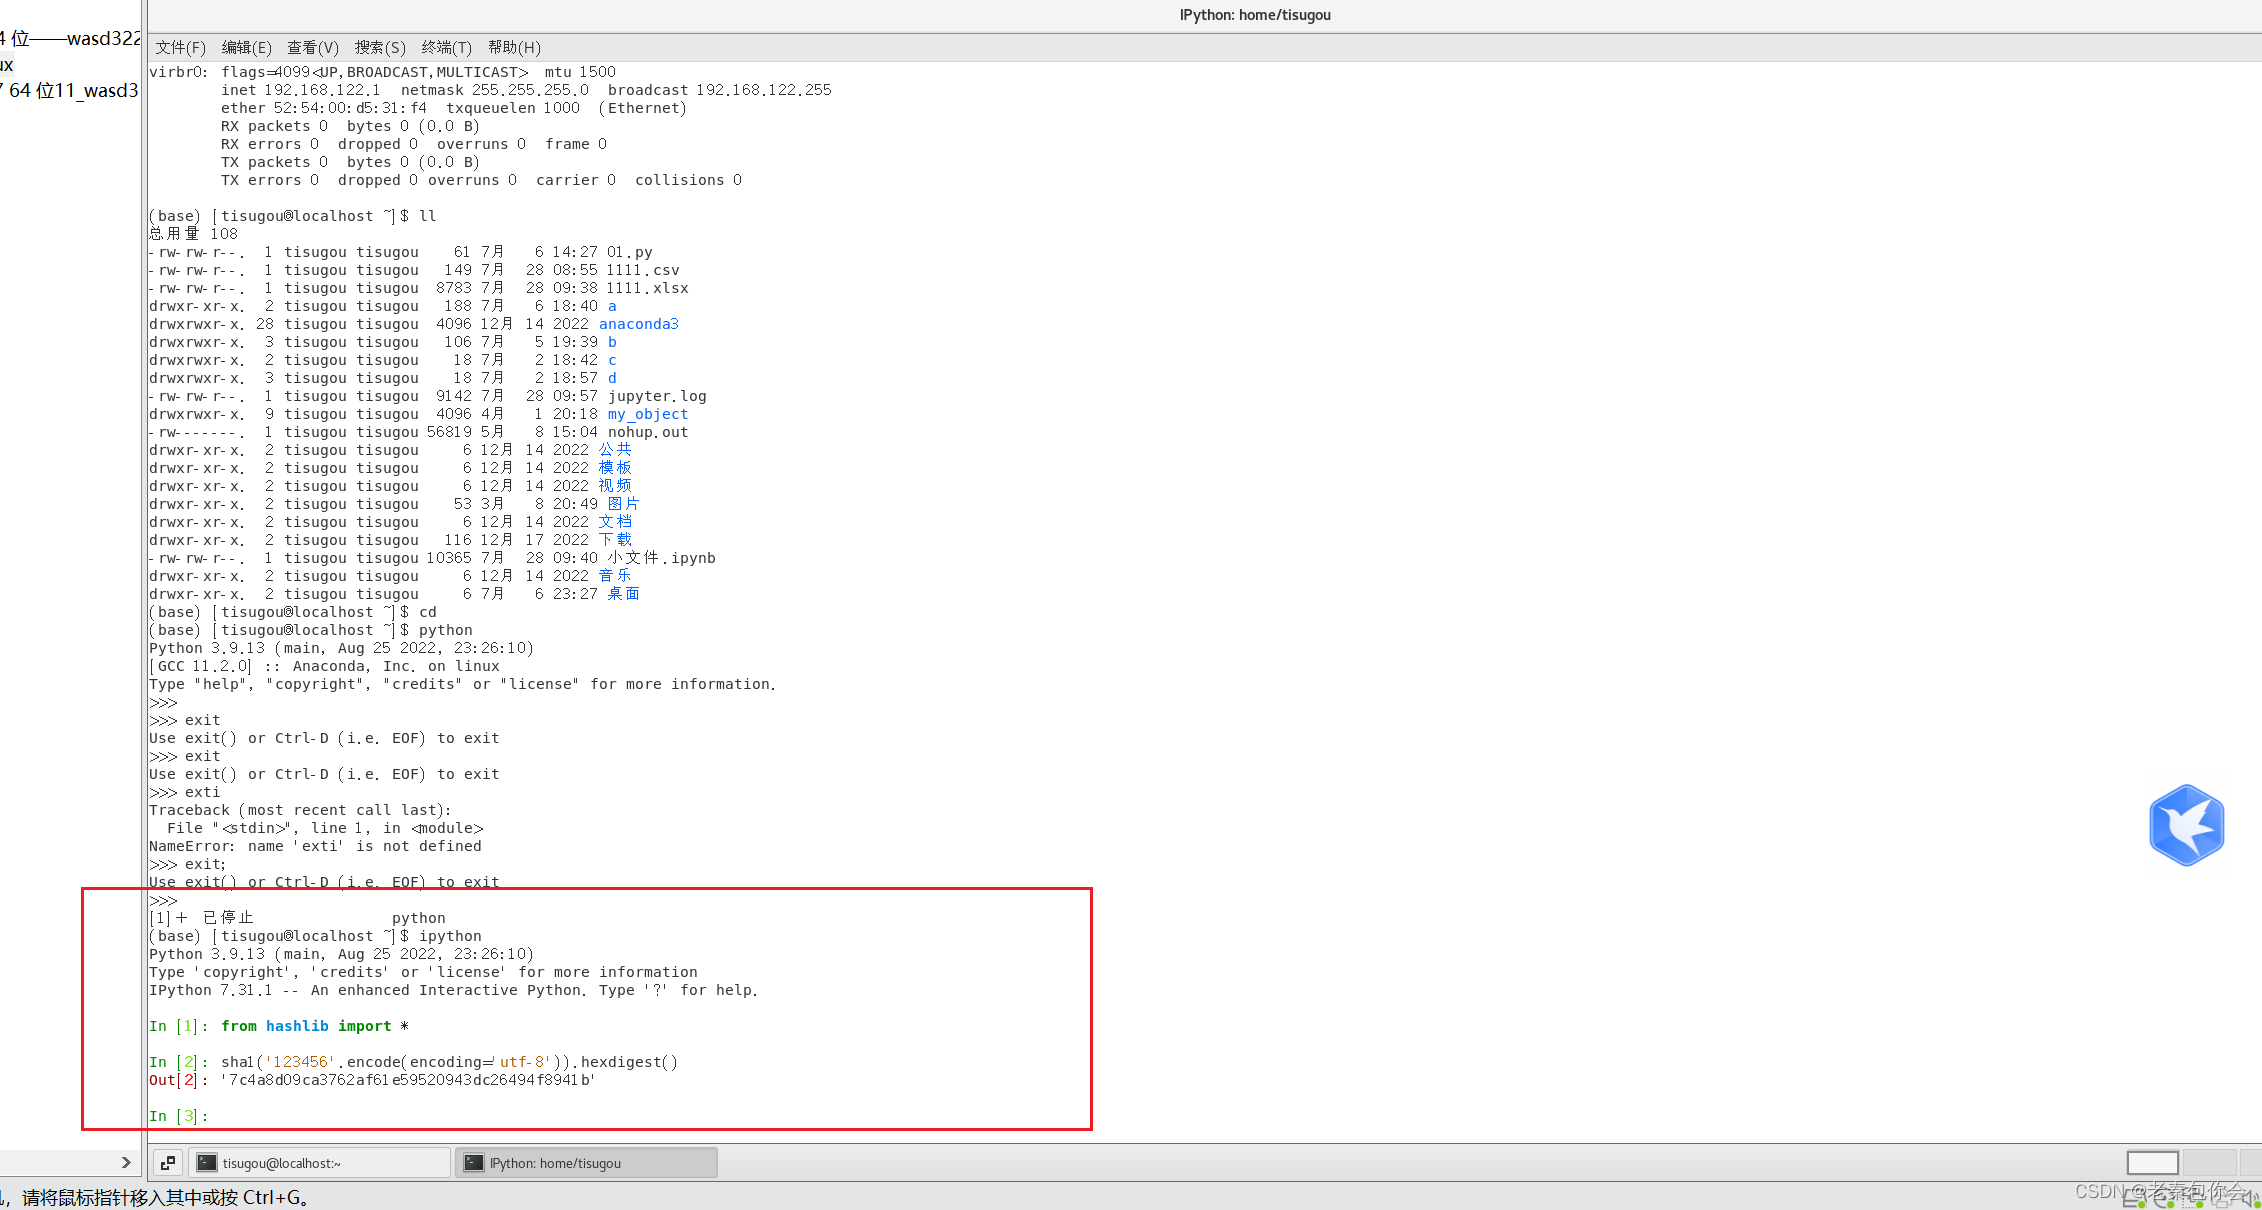Click the nohup.out file name
Viewport: 2262px width, 1210px height.
[648, 432]
